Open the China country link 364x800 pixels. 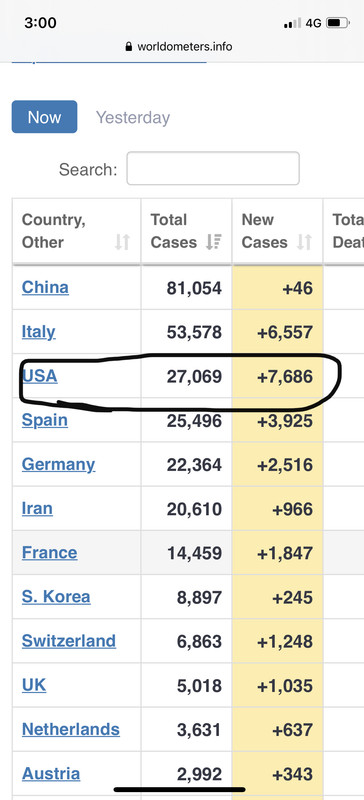[45, 287]
